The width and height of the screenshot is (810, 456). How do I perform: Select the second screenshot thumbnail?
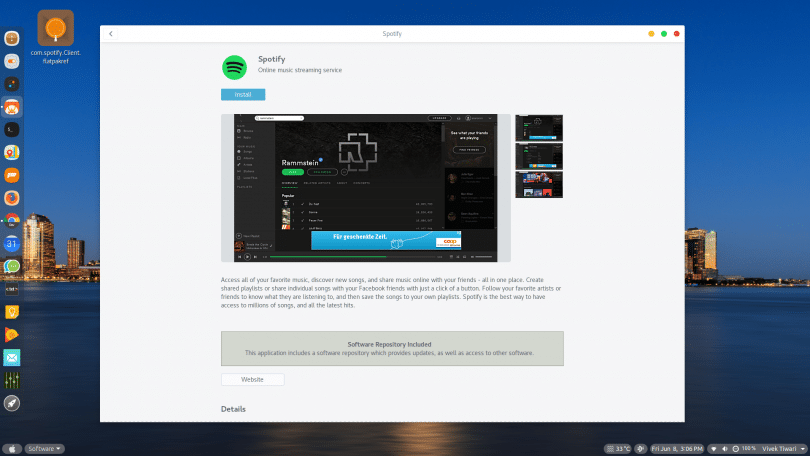[x=539, y=156]
